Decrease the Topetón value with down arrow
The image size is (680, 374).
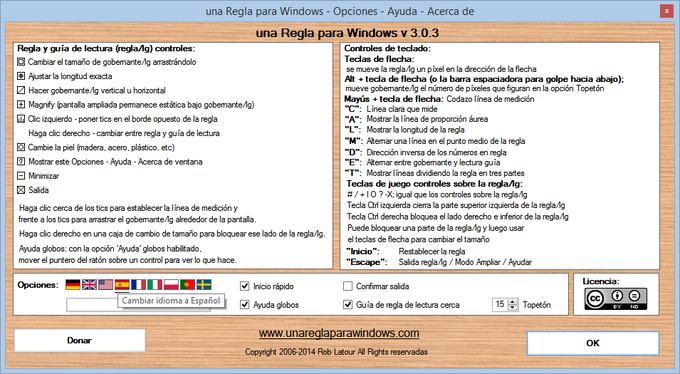513,307
